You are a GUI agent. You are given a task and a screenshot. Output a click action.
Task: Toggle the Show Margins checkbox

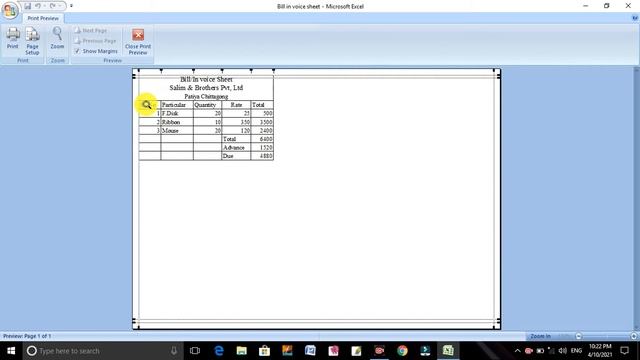tap(77, 51)
